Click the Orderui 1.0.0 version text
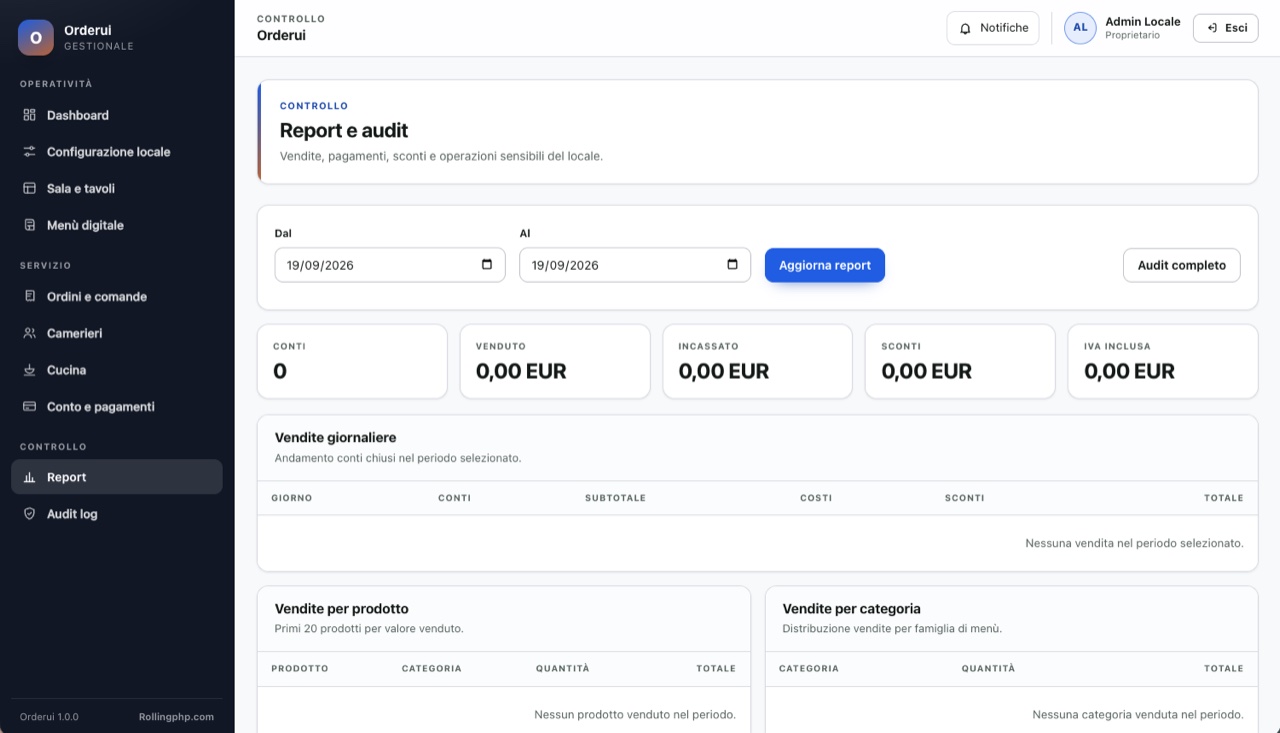Image resolution: width=1280 pixels, height=733 pixels. tap(49, 717)
